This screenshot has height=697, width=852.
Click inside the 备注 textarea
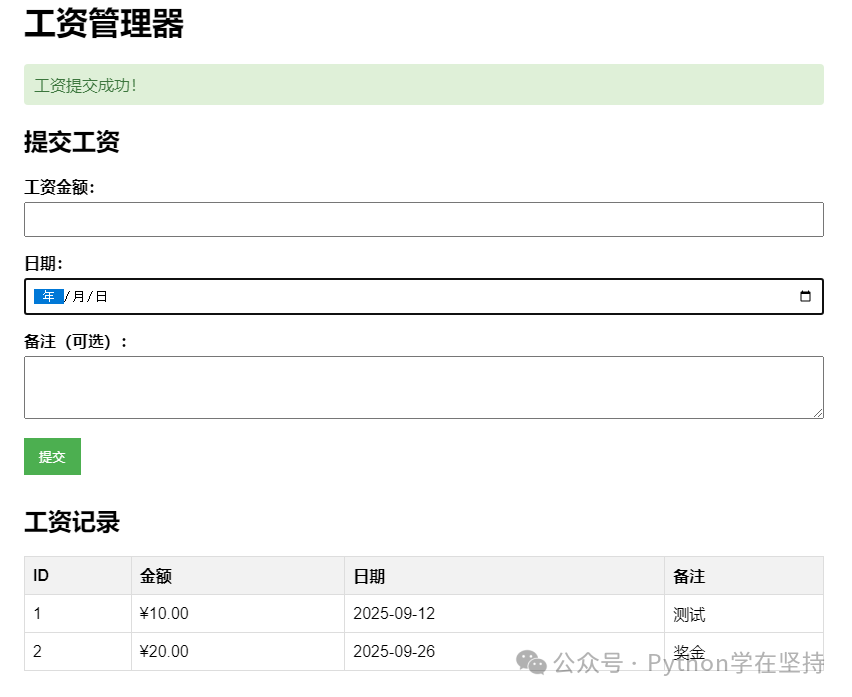(424, 387)
